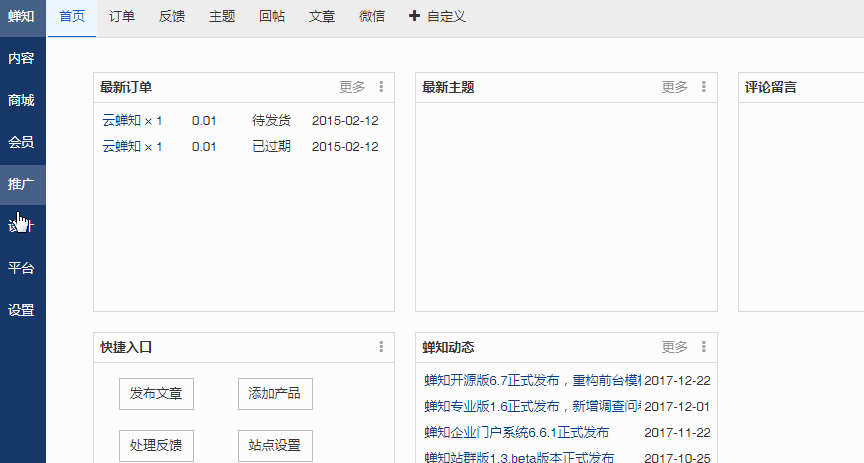
Task: Open the 蝉知开源版6.7正式发布 news item
Action: [530, 380]
